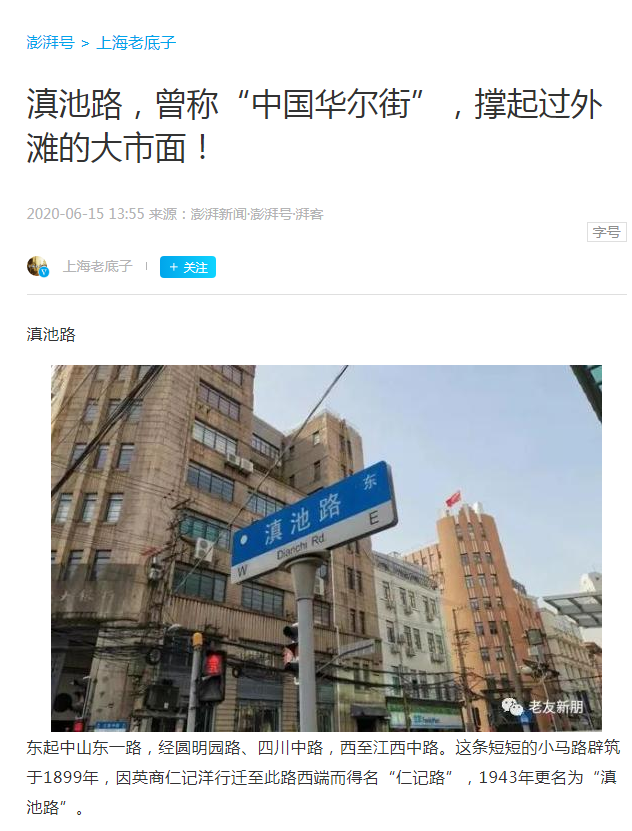
Task: Click the 滇池路 caption above photo
Action: pos(51,334)
